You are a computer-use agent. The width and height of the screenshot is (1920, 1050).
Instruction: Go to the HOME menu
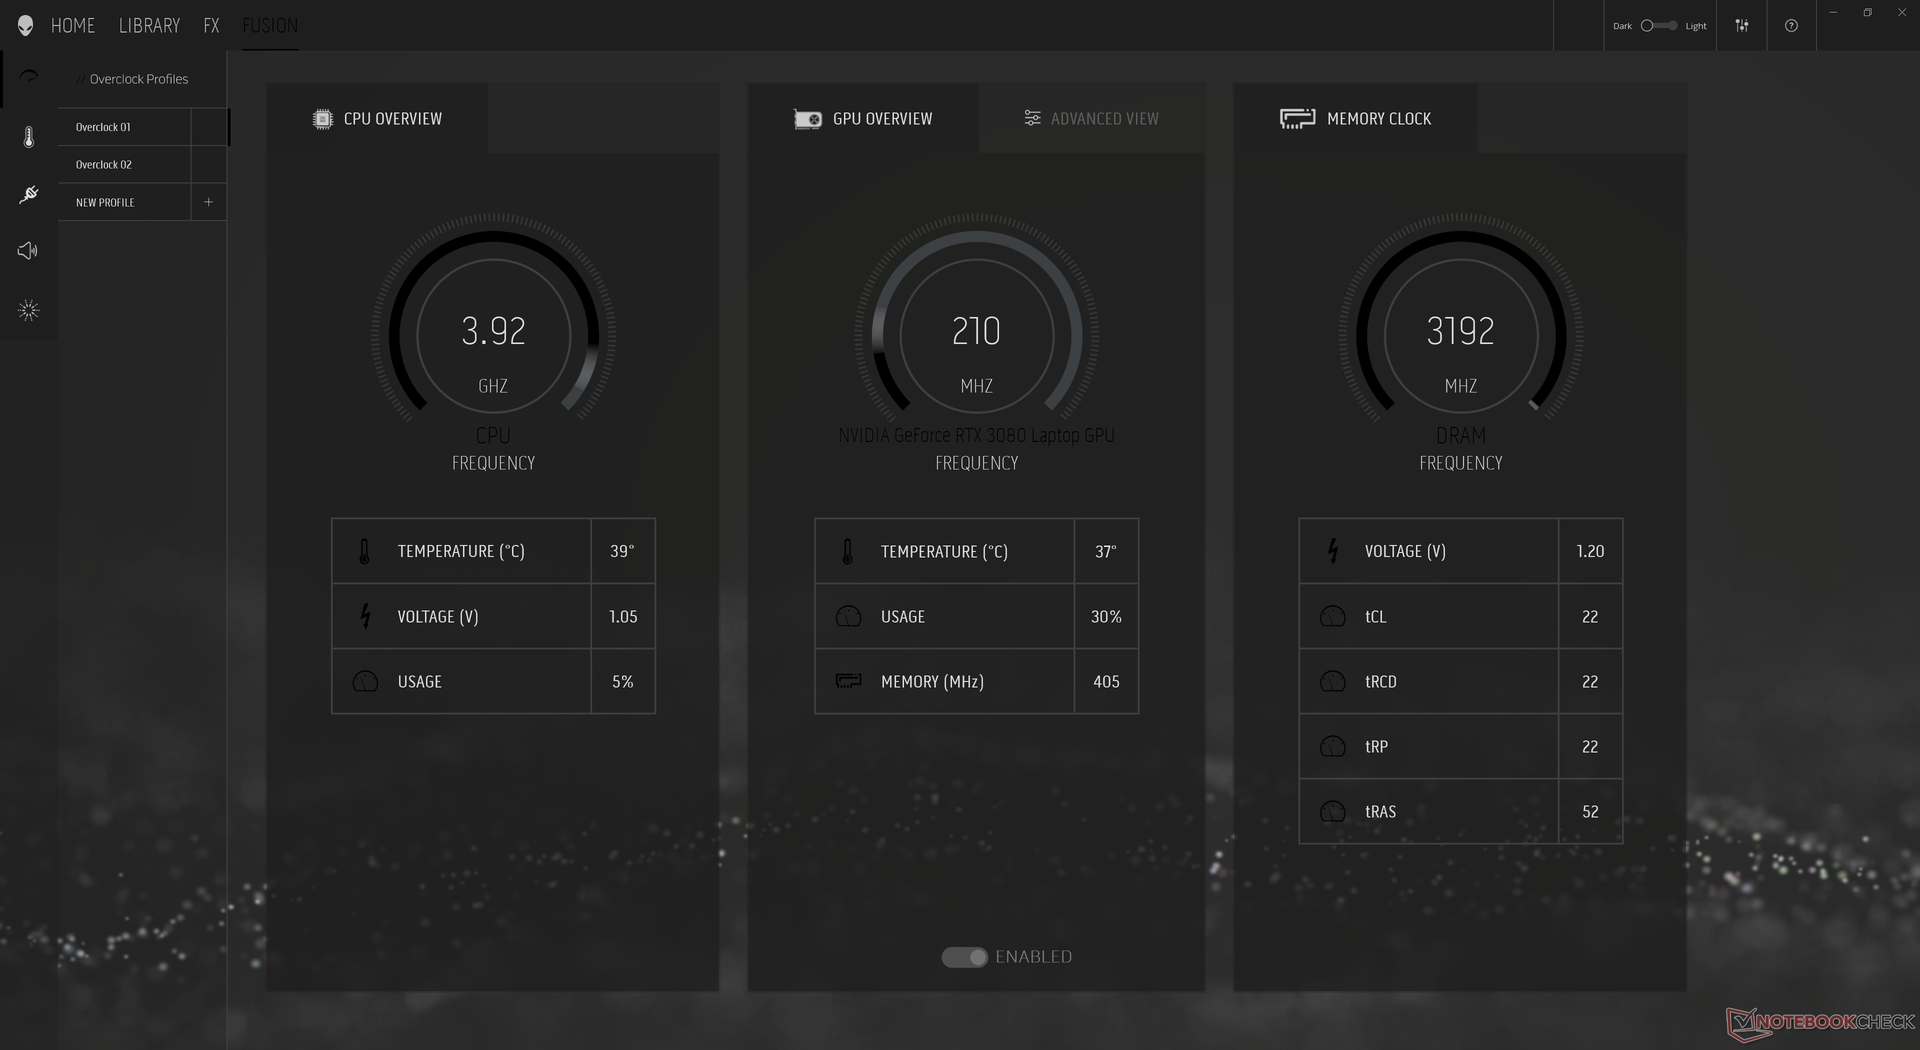click(73, 26)
